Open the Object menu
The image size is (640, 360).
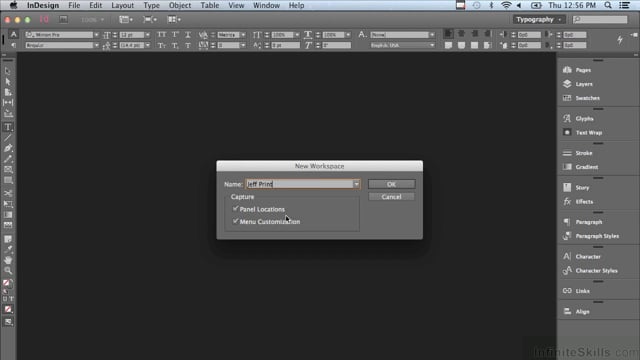pyautogui.click(x=180, y=5)
